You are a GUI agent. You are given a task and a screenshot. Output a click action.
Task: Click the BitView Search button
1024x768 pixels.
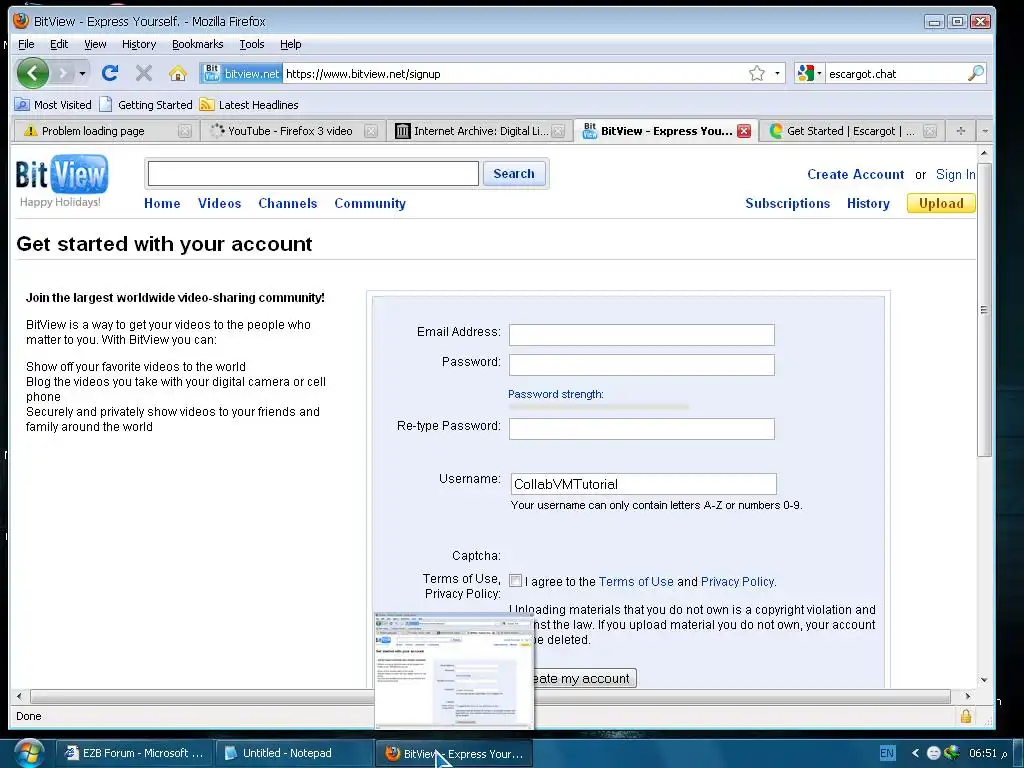[x=514, y=173]
